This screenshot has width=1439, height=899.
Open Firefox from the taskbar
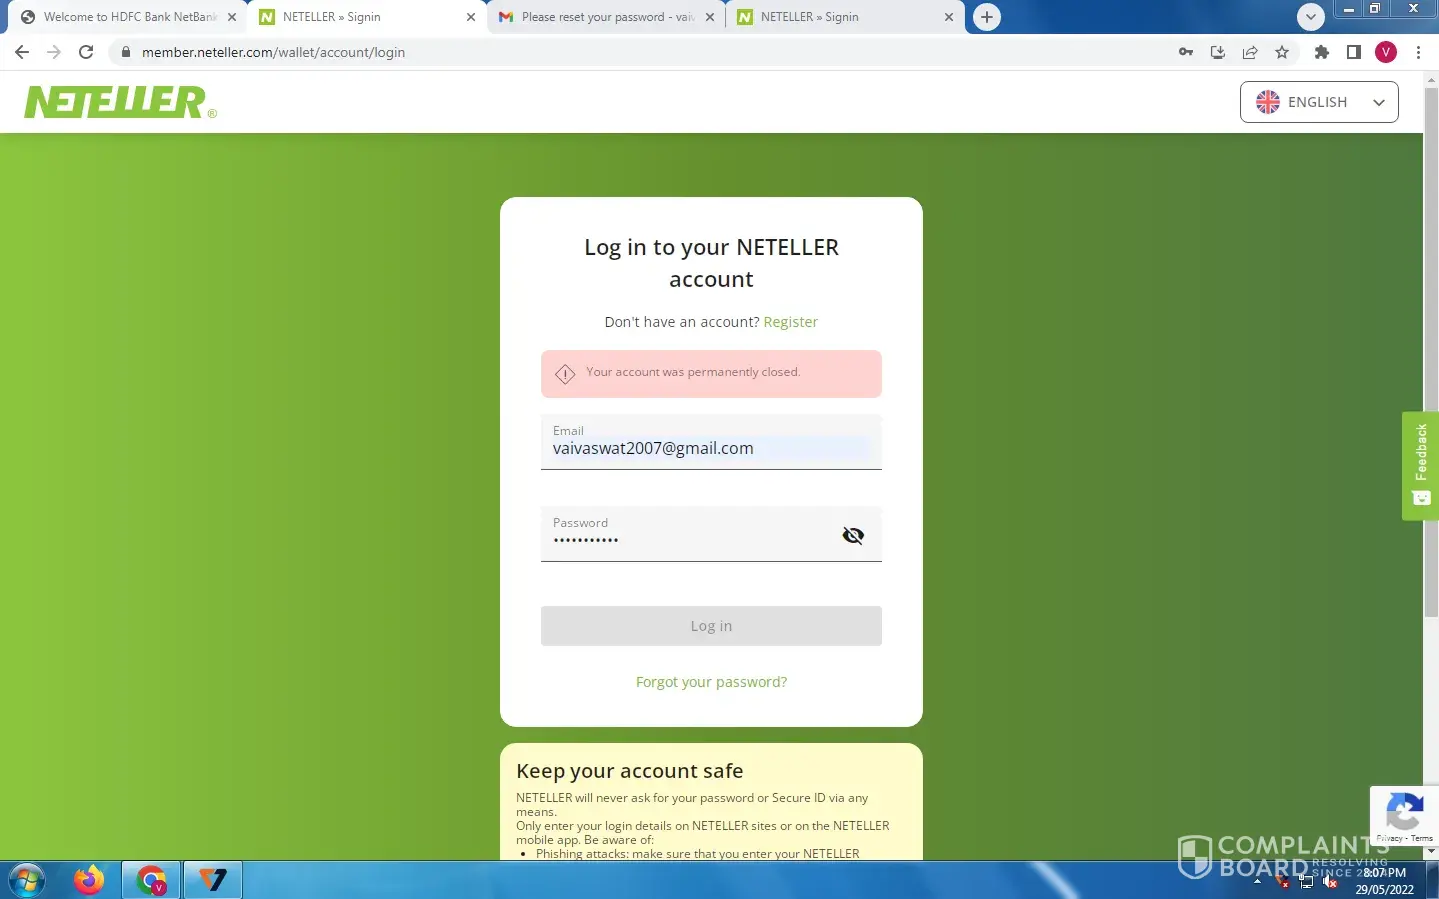tap(89, 880)
